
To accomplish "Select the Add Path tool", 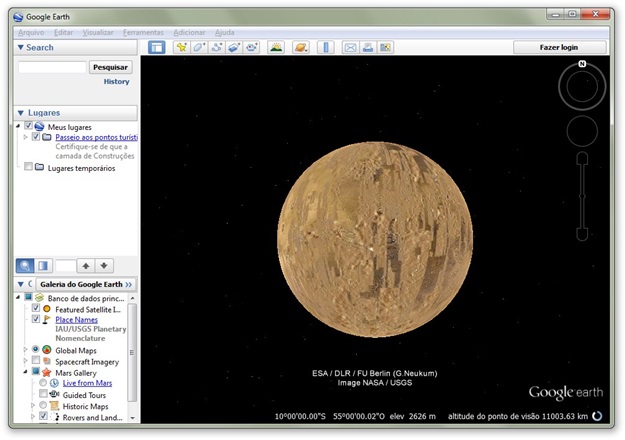I will [216, 47].
